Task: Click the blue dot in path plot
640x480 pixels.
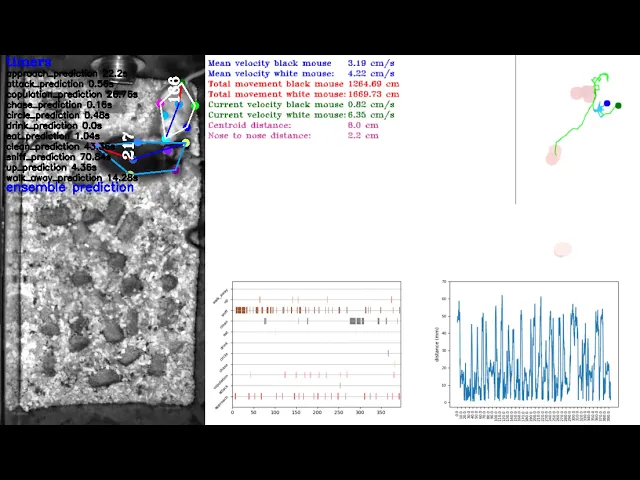Action: click(x=607, y=103)
